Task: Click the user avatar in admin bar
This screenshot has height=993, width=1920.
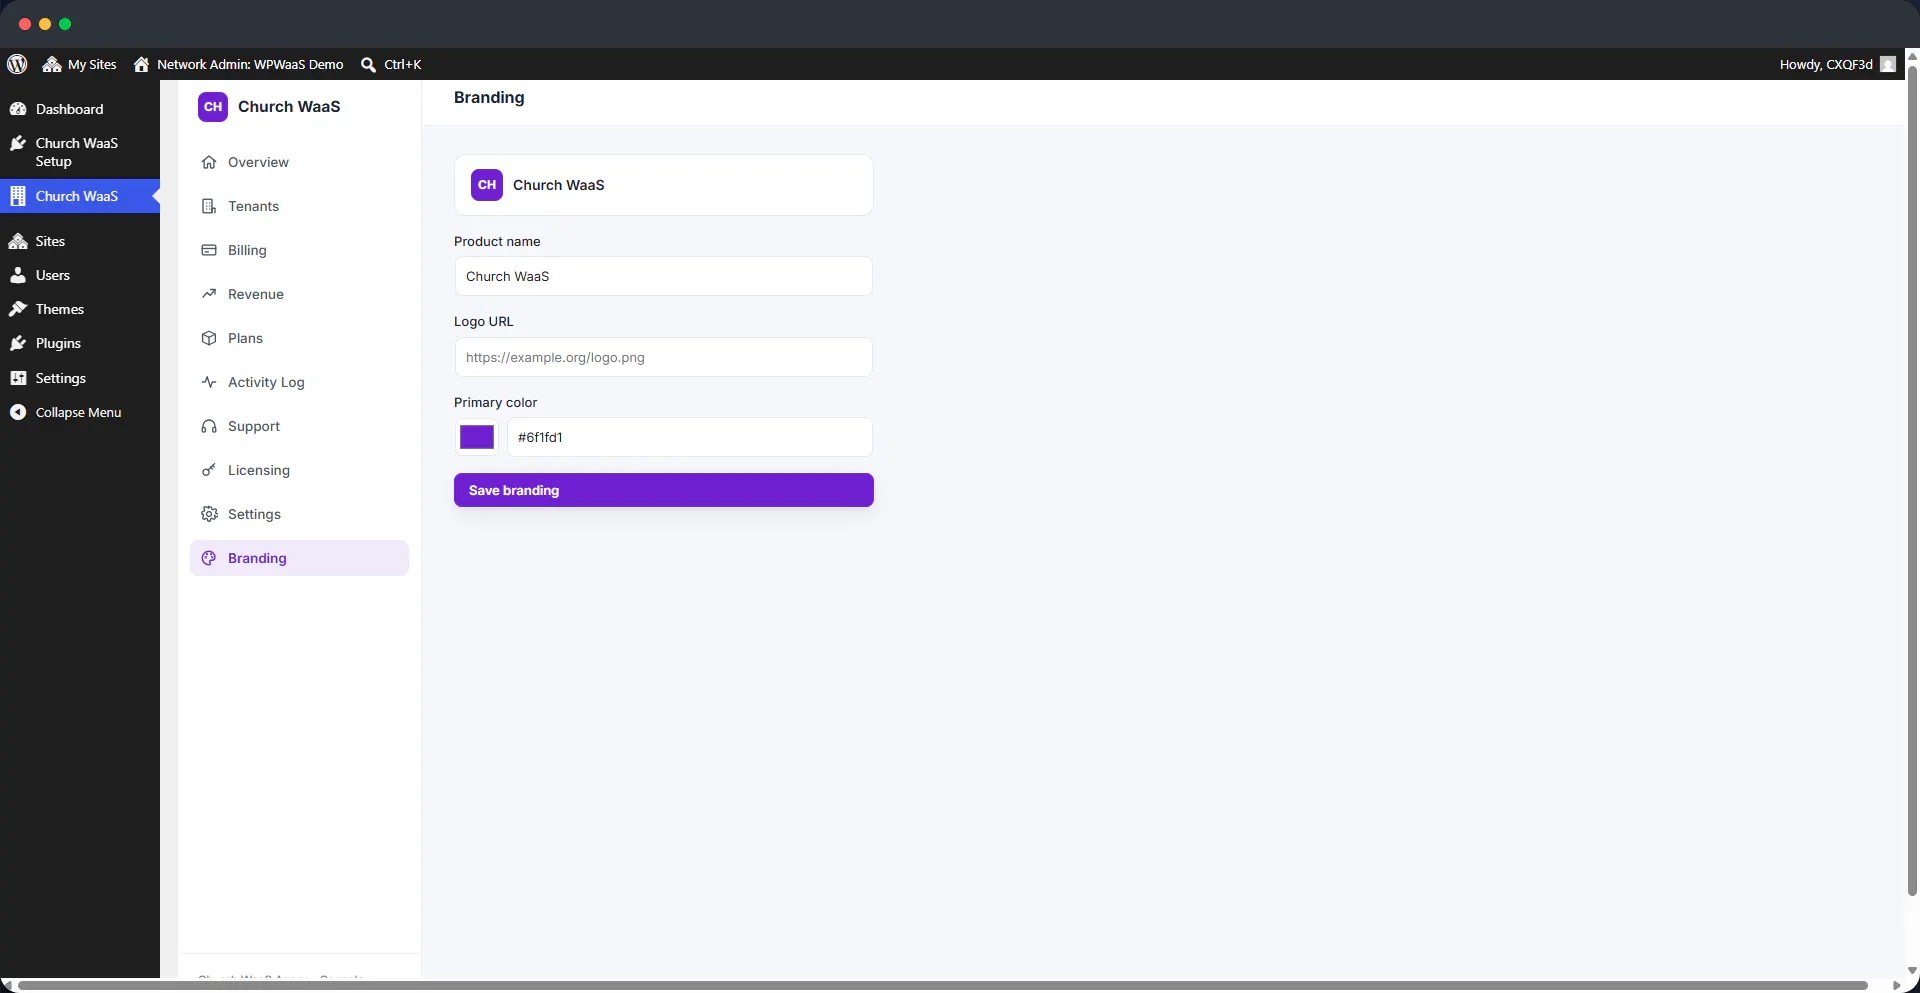Action: [x=1888, y=64]
